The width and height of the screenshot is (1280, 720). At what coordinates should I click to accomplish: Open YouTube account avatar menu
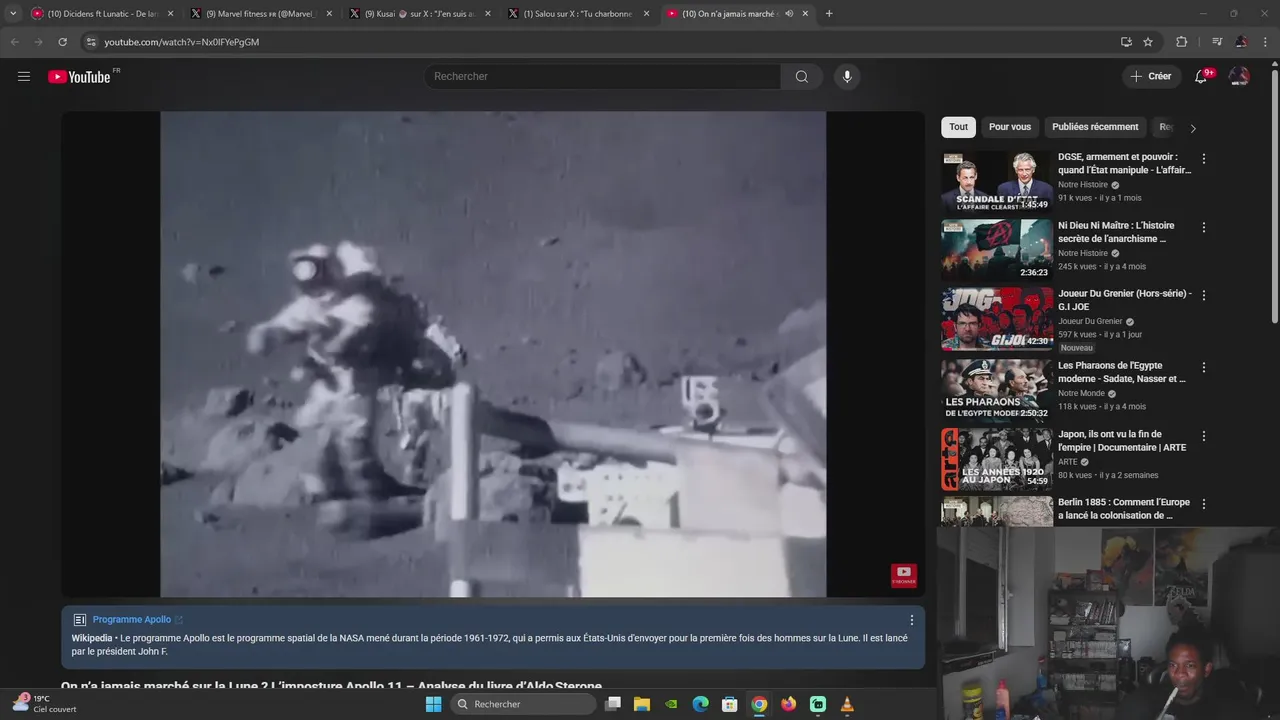pos(1239,76)
